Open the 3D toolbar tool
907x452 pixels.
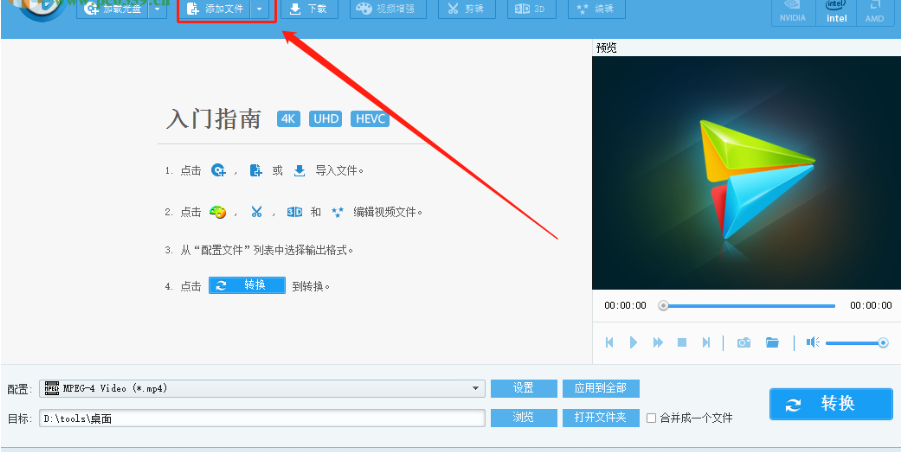click(532, 9)
